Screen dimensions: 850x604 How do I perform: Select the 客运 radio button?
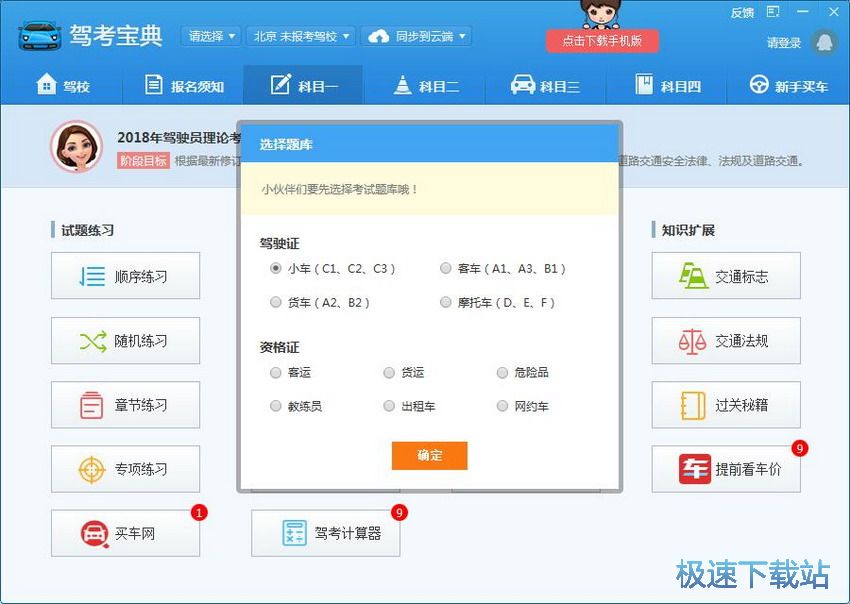(x=275, y=372)
